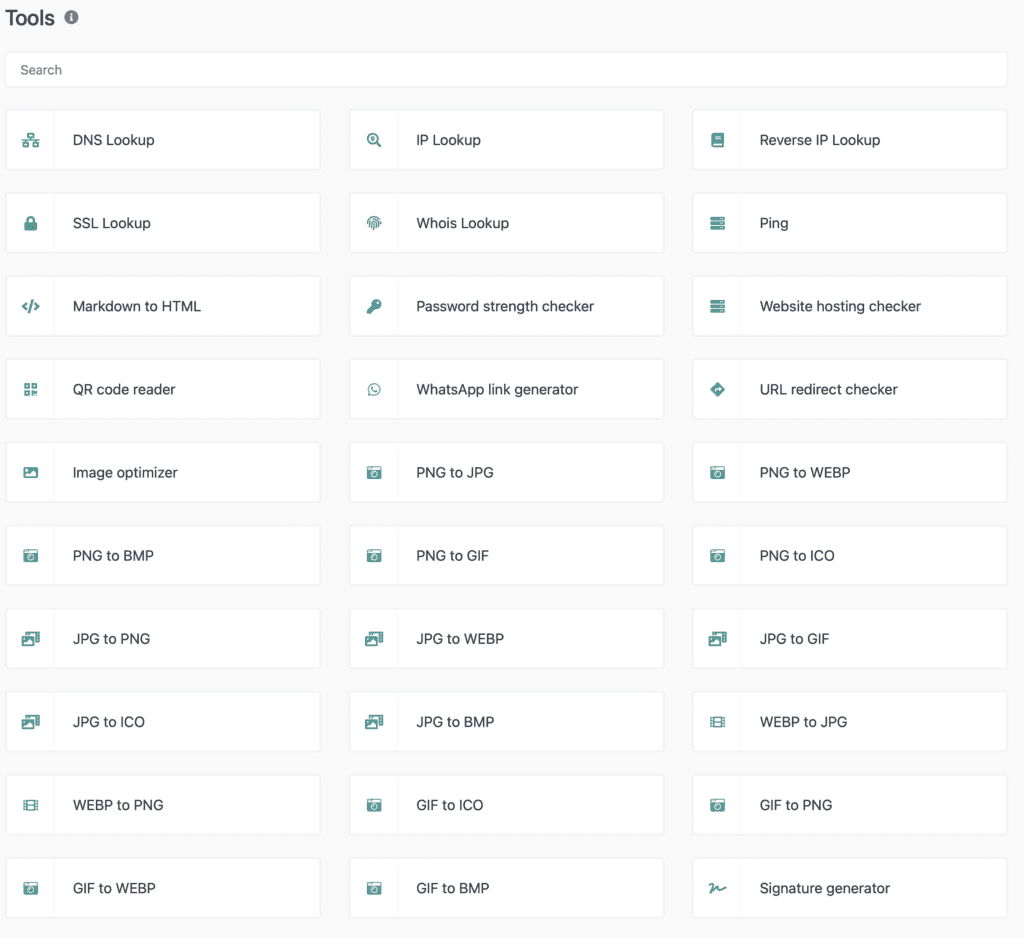
Task: Launch the WEBP to JPG converter
Action: click(802, 722)
